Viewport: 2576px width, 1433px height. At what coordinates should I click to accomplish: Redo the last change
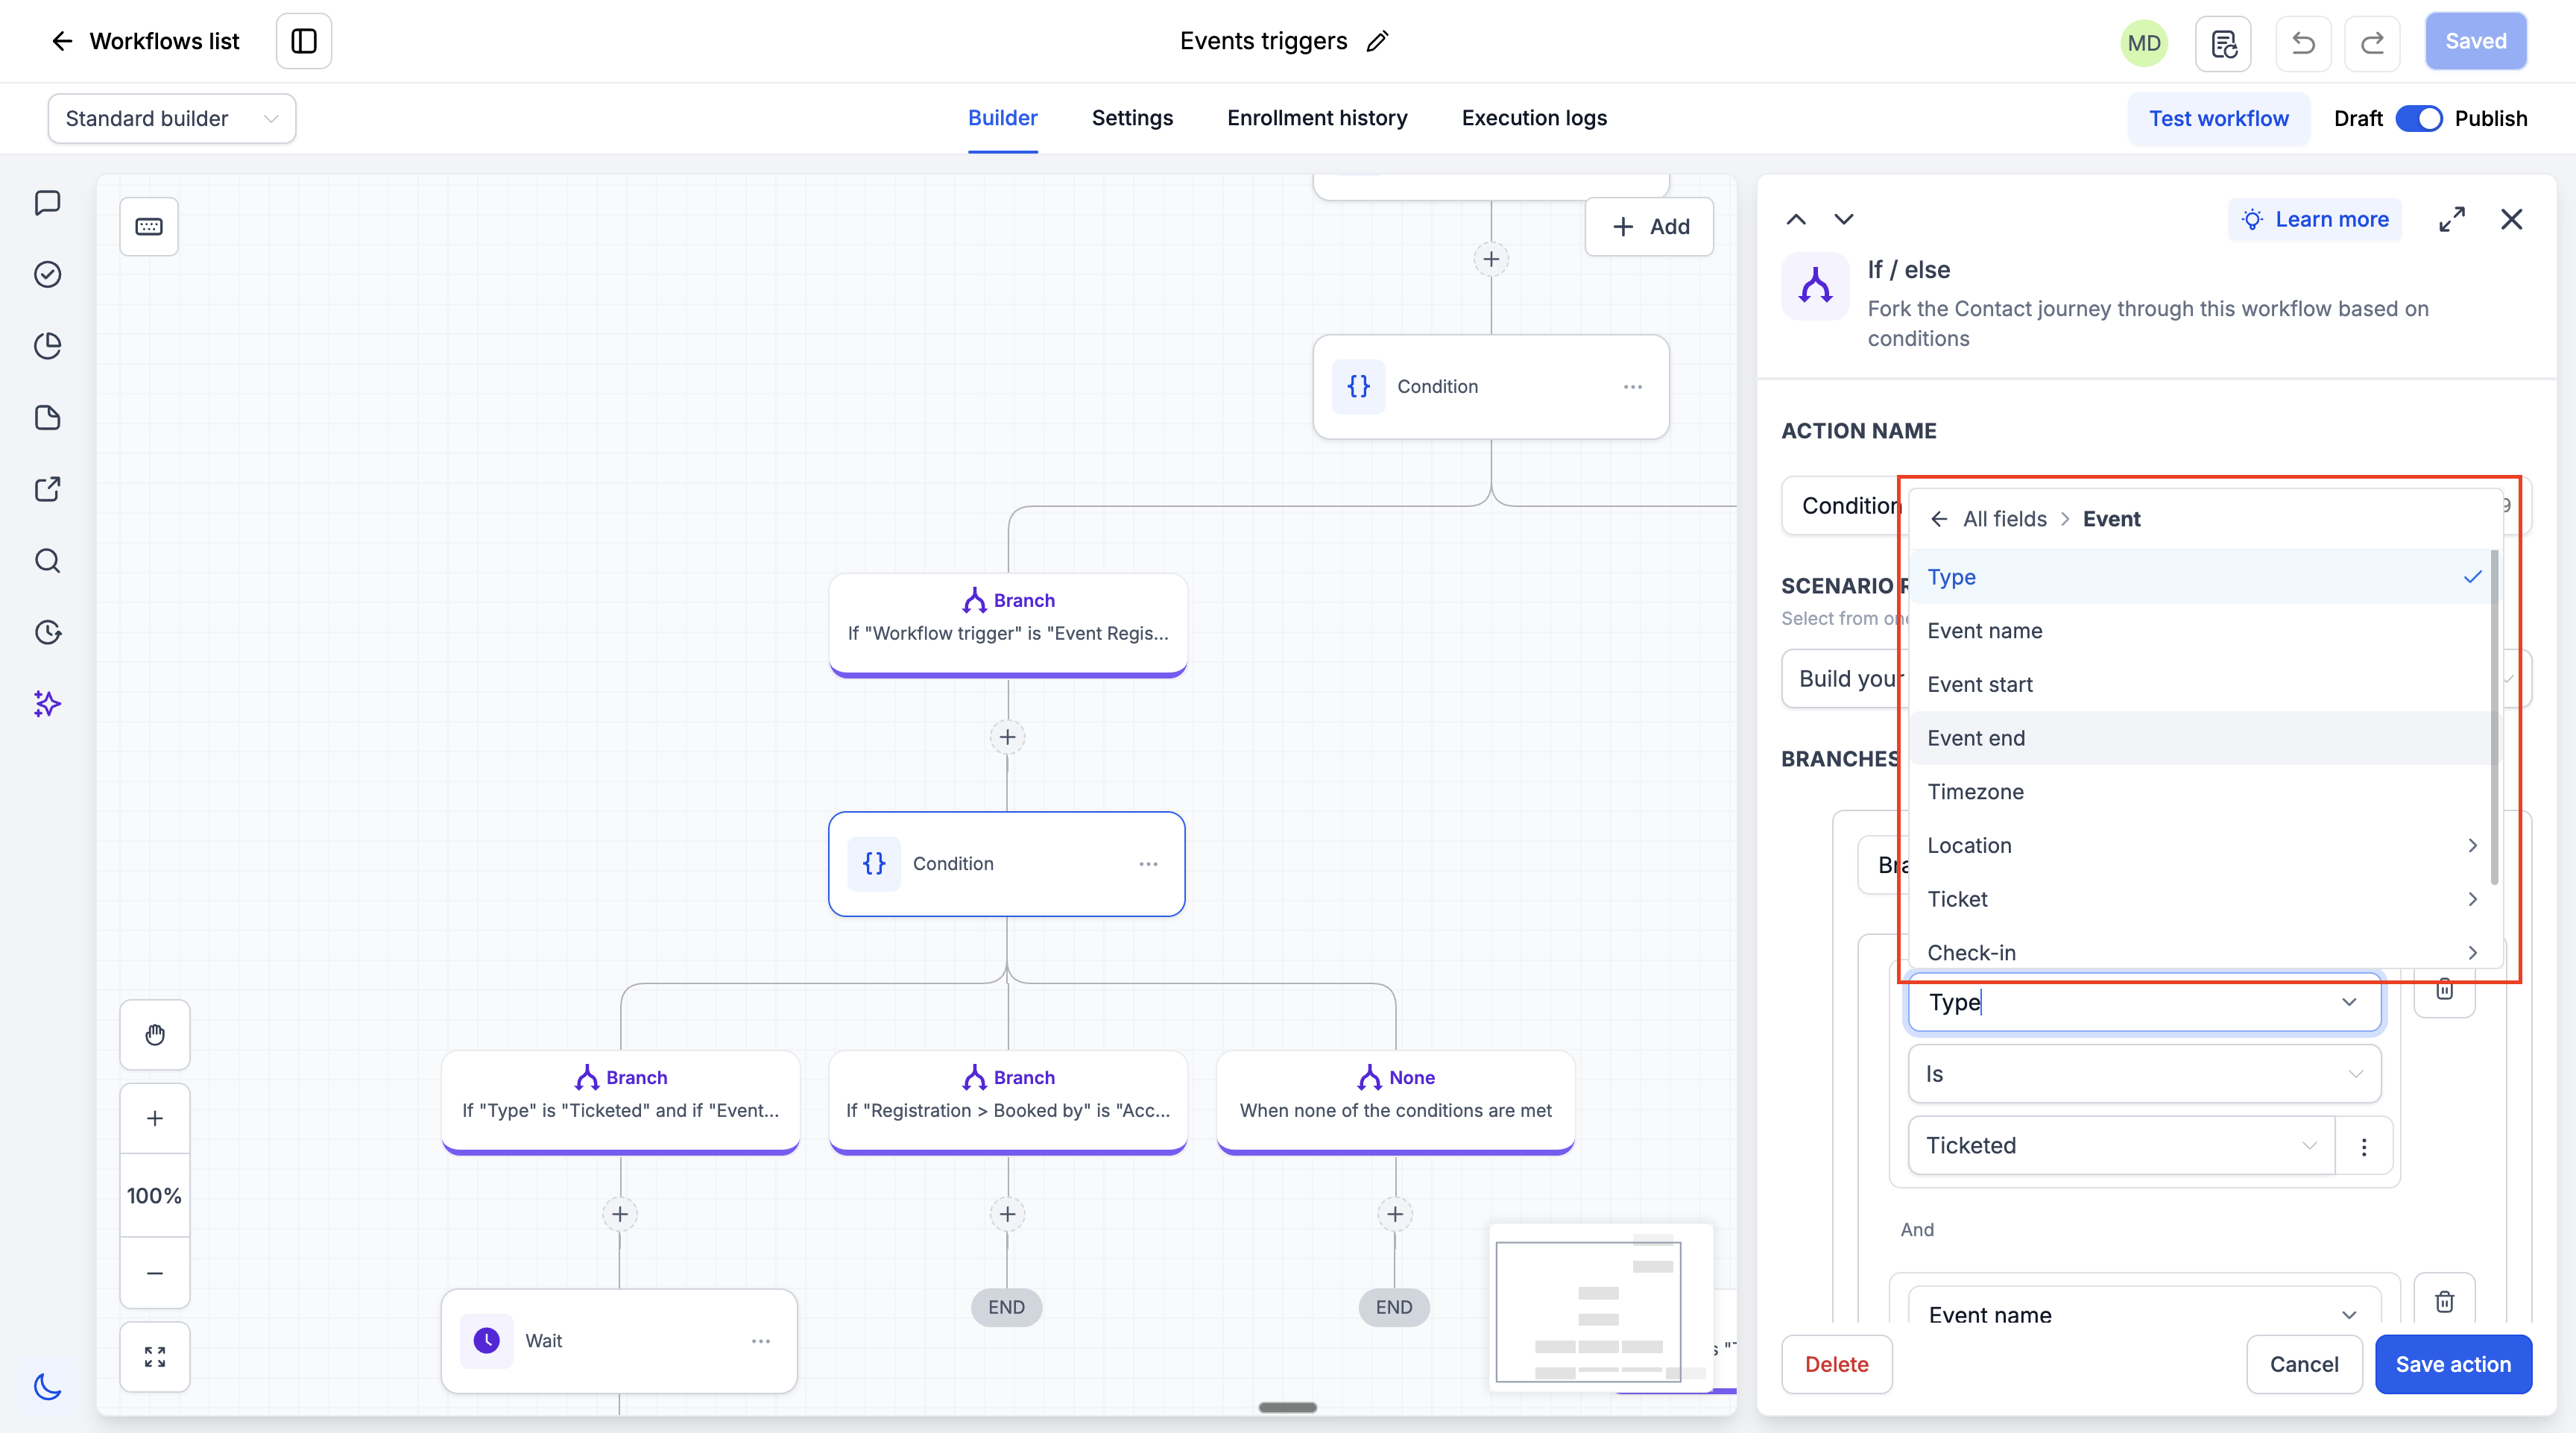[2372, 43]
